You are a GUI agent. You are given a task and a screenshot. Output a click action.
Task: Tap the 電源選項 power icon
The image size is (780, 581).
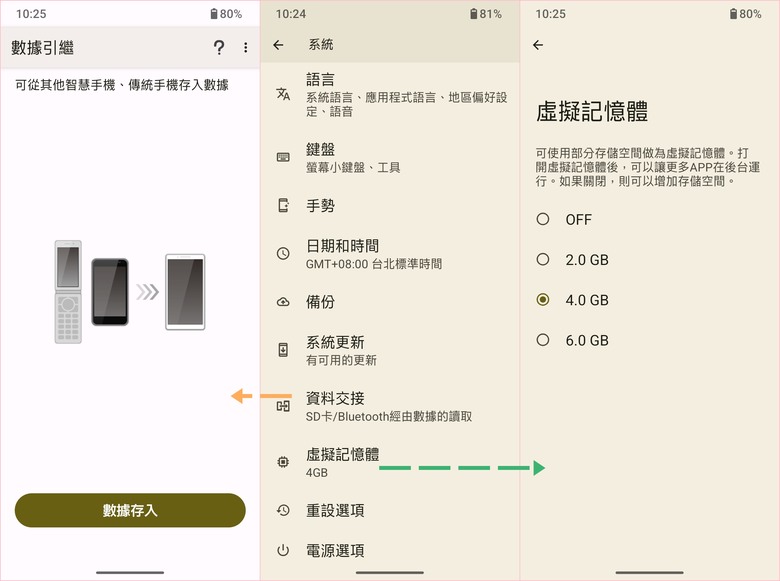(x=283, y=550)
